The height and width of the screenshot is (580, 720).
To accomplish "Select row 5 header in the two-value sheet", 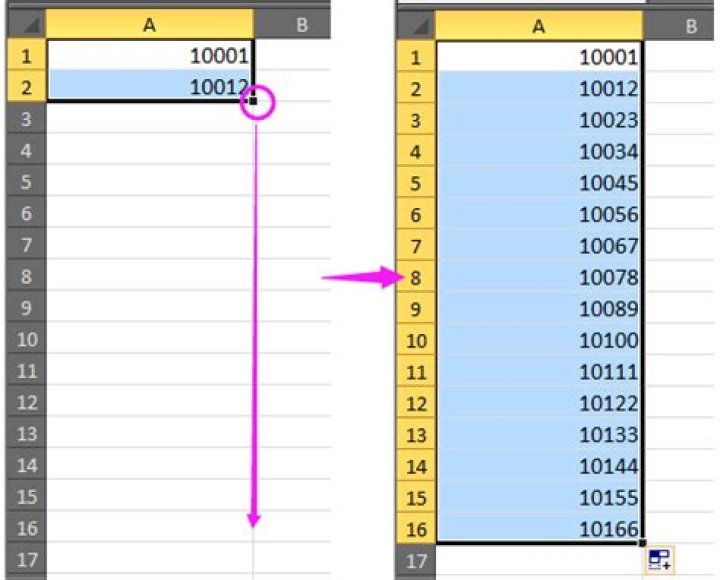I will pyautogui.click(x=26, y=181).
